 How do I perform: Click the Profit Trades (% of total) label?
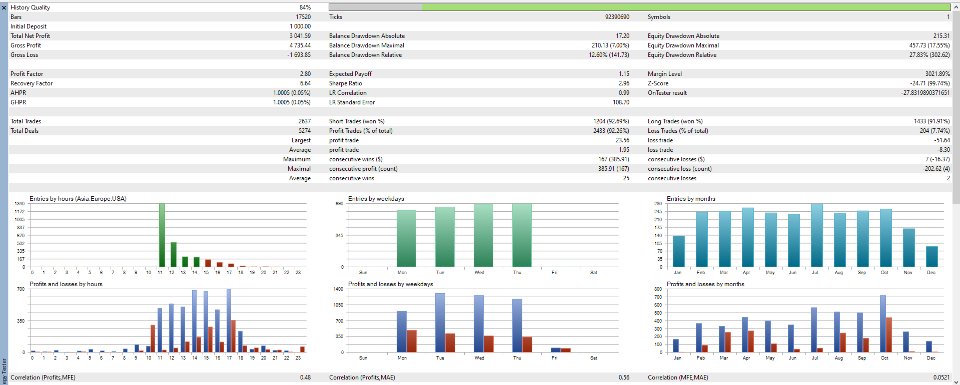tap(362, 130)
